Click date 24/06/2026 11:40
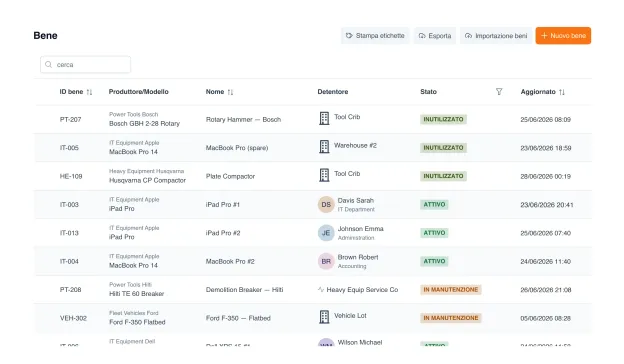Image resolution: width=624 pixels, height=364 pixels. [x=546, y=261]
